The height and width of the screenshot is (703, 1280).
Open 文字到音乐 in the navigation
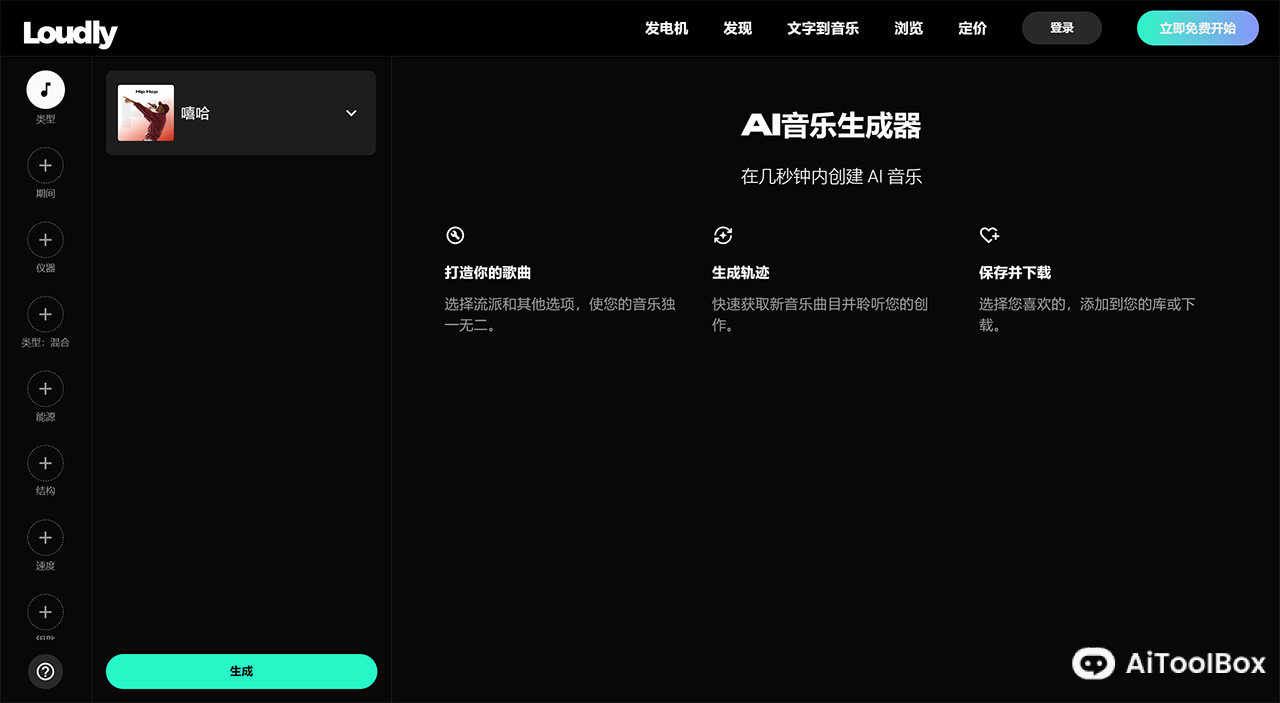click(x=822, y=28)
